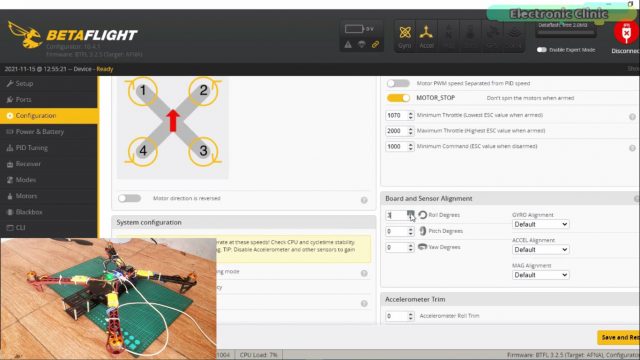Click the Disconnect icon in the header
640x360 pixels.
pyautogui.click(x=626, y=33)
